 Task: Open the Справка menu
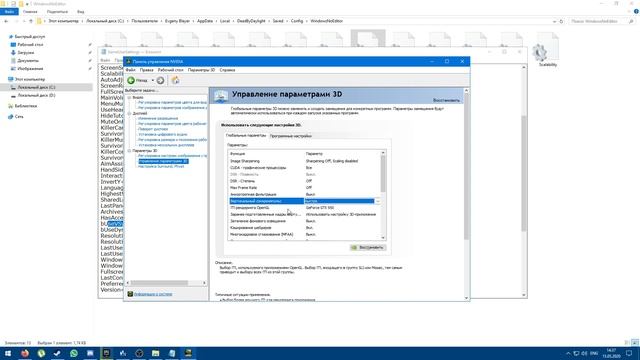point(227,70)
